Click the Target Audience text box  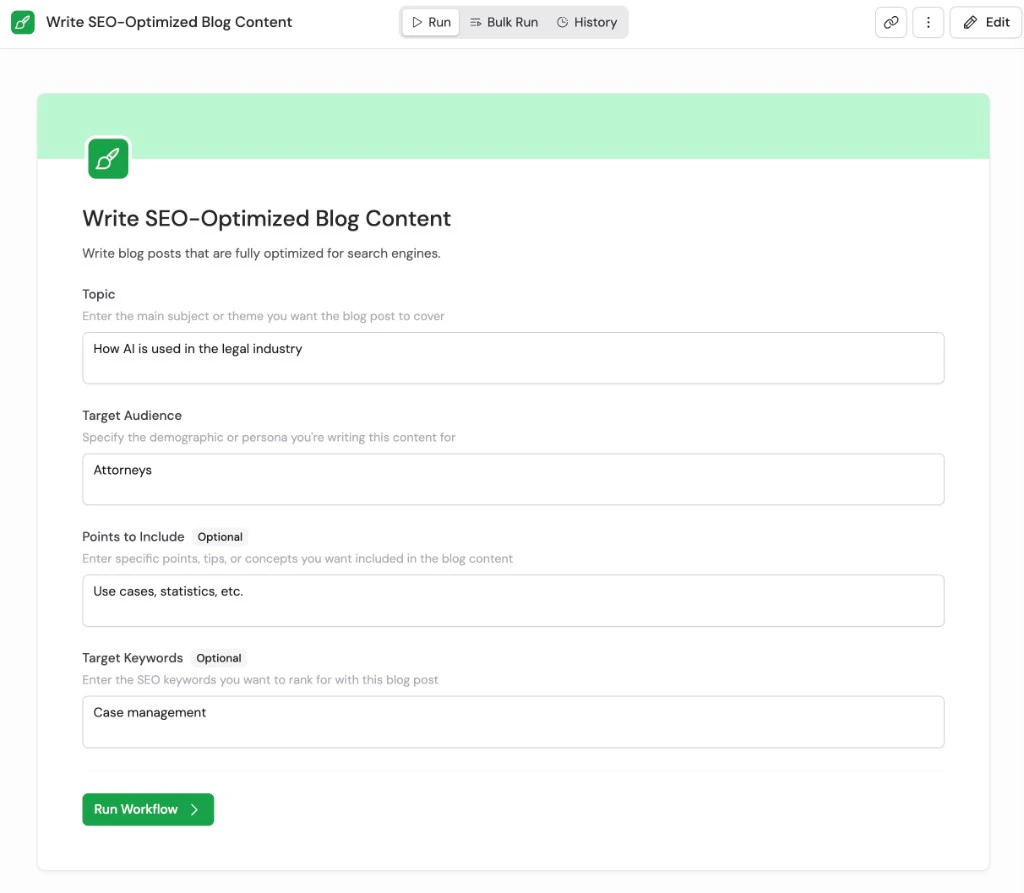coord(513,478)
